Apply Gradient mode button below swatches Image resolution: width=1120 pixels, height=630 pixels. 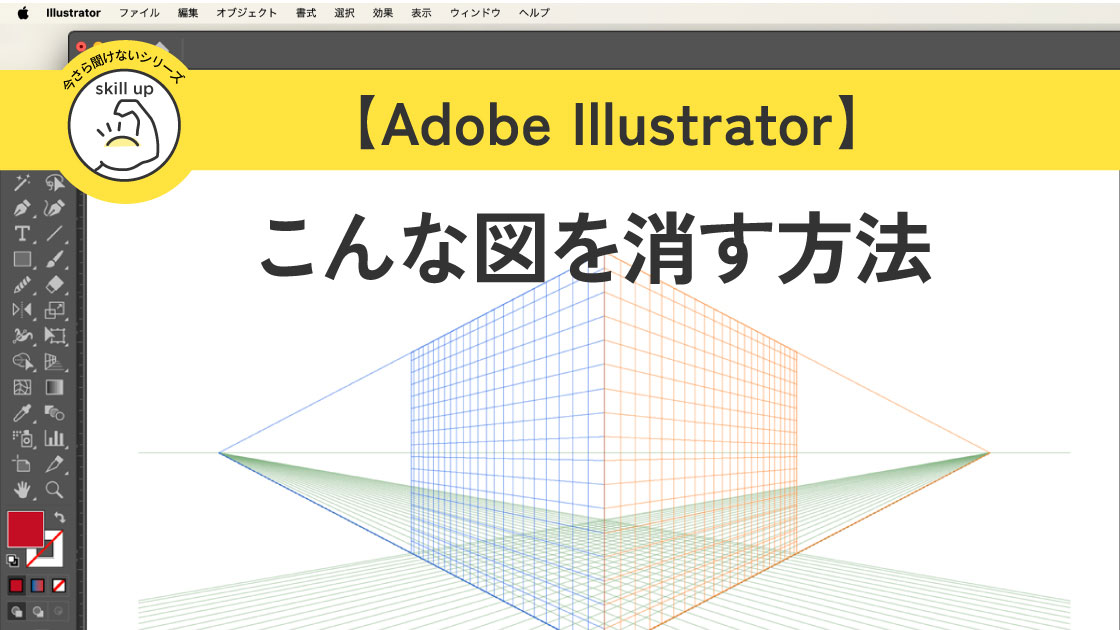coord(38,586)
